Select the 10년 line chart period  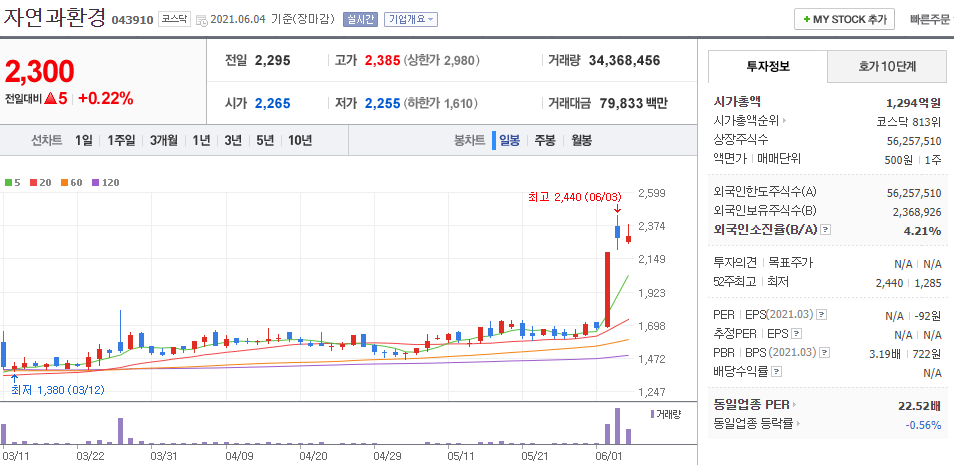pos(300,141)
